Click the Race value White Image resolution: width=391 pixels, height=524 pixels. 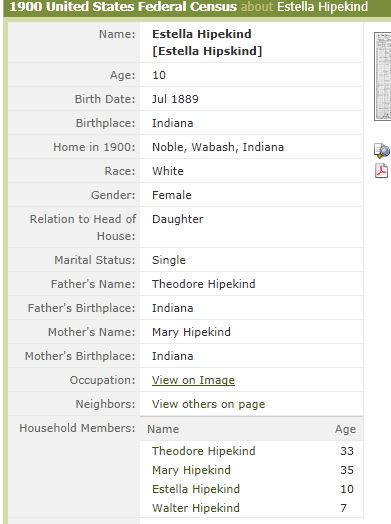tap(168, 171)
